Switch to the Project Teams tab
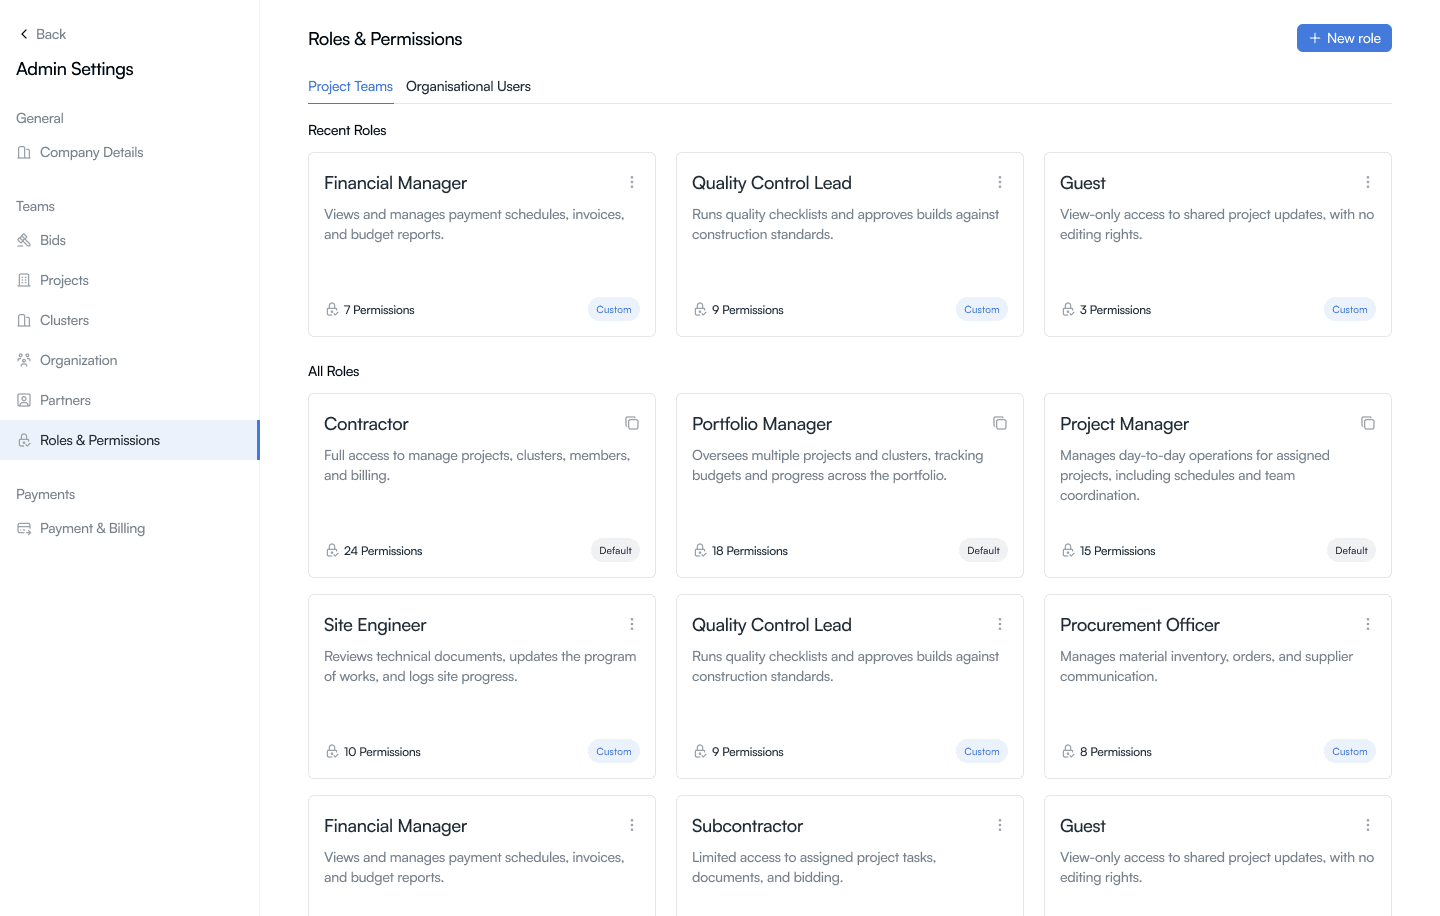This screenshot has width=1440, height=916. tap(350, 86)
